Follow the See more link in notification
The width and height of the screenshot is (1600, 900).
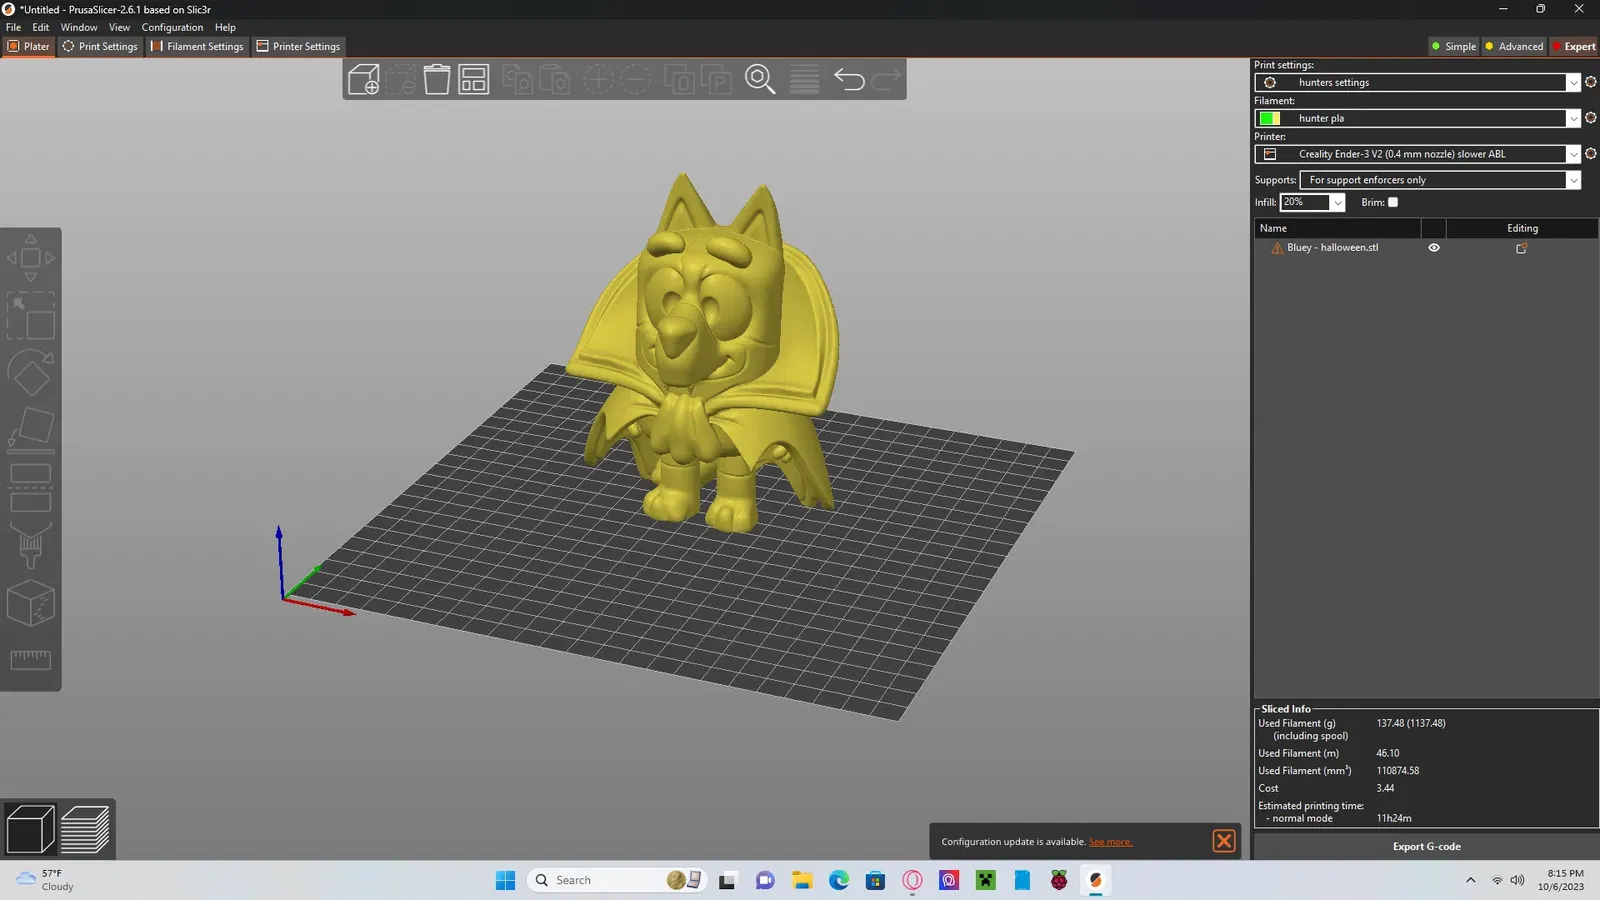point(1111,842)
